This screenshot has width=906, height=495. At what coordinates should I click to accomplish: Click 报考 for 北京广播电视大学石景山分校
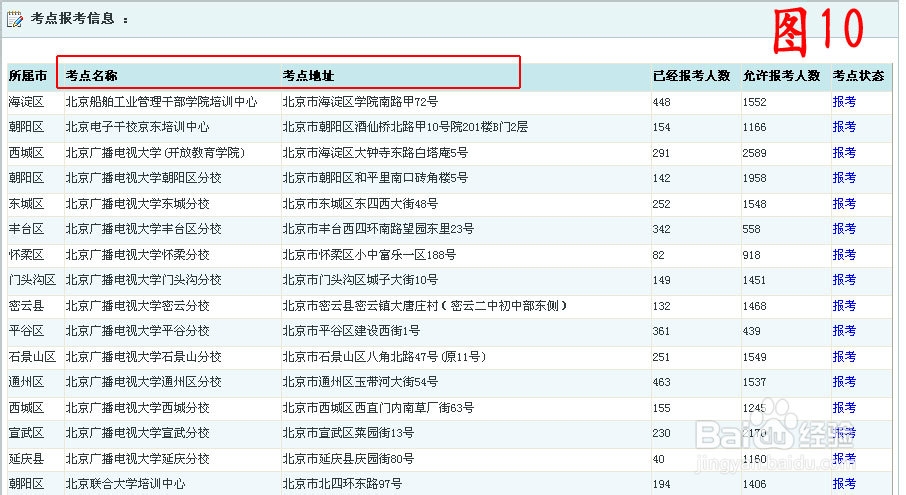[844, 356]
